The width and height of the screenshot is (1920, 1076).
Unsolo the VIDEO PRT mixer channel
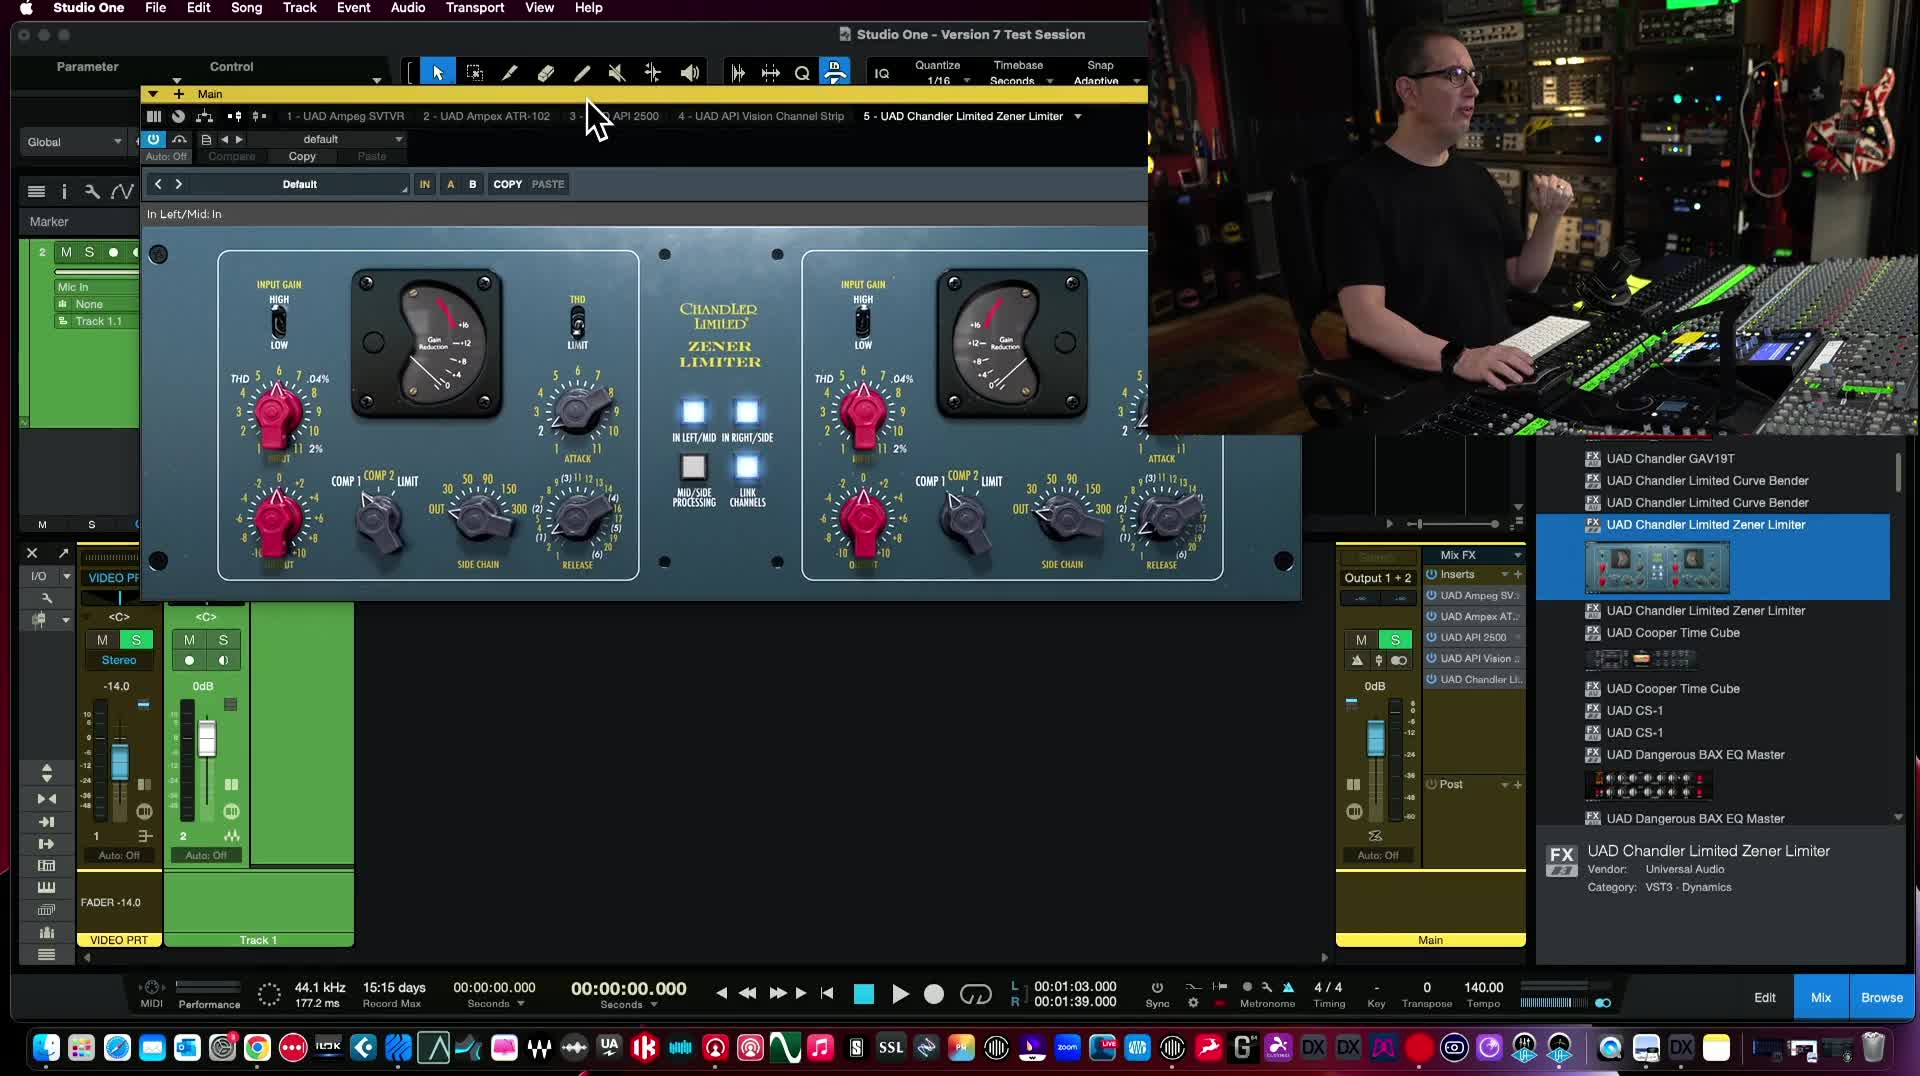click(136, 640)
